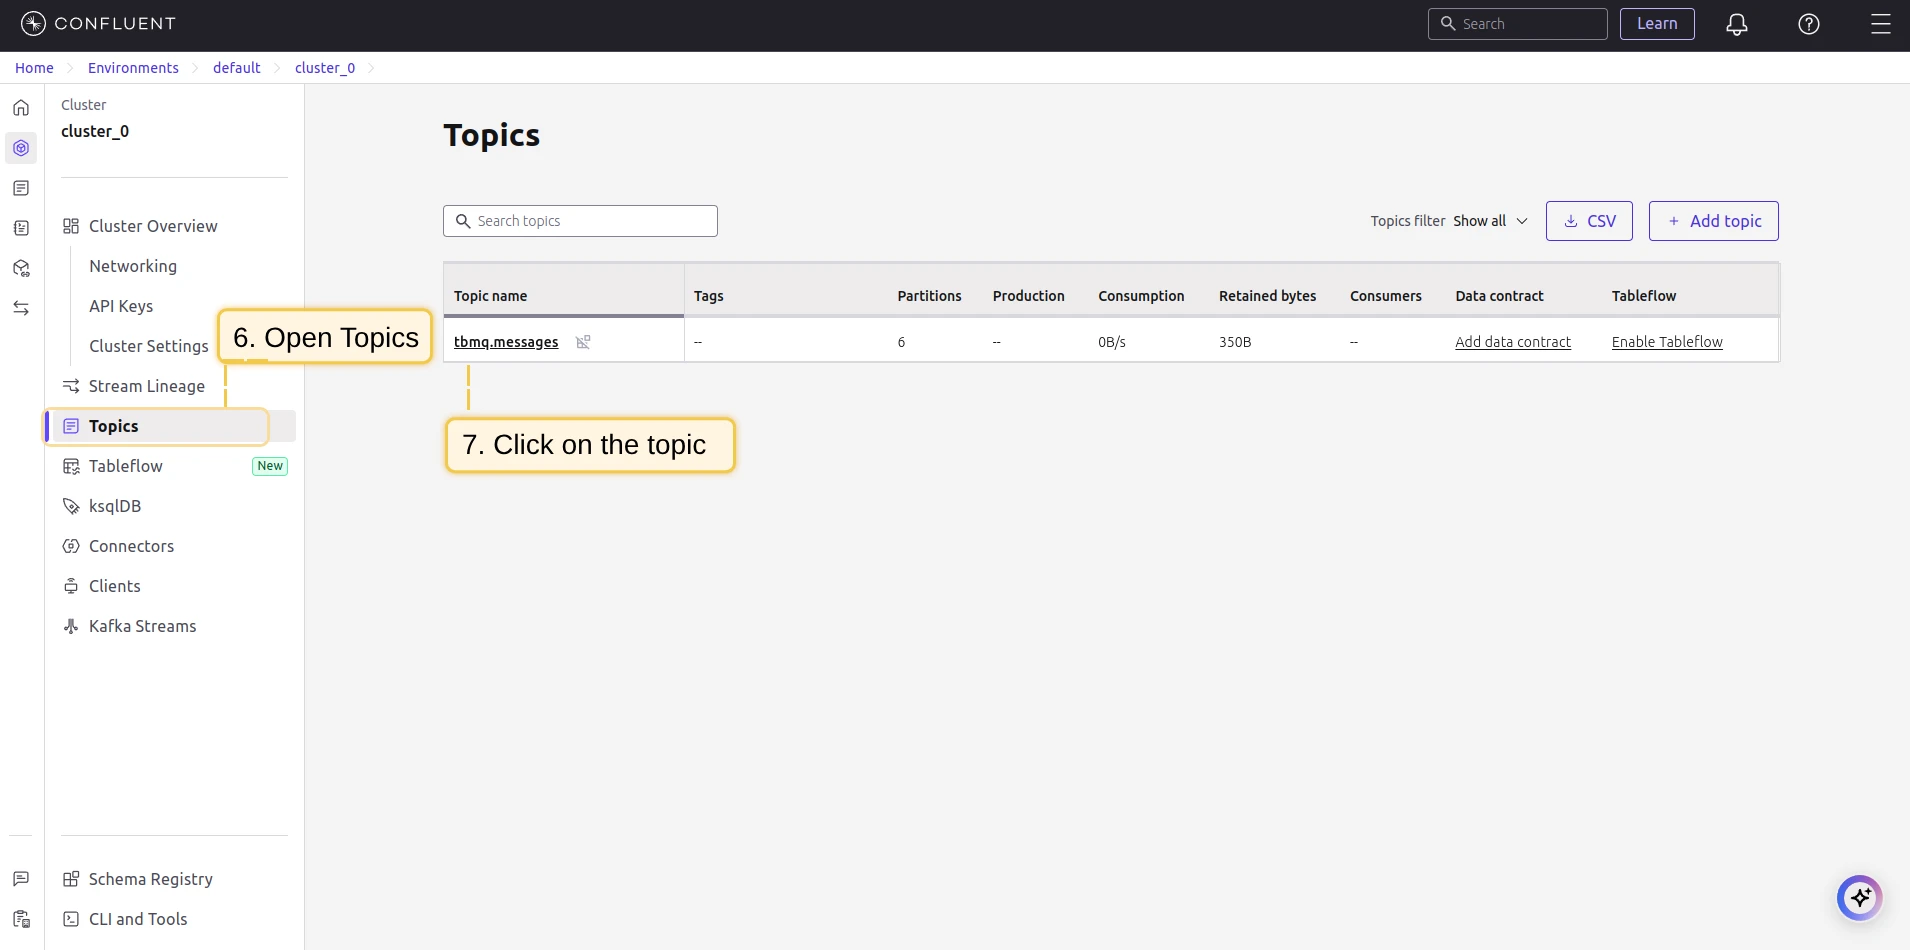Click Enable Tableflow link
Image resolution: width=1910 pixels, height=950 pixels.
tap(1667, 342)
